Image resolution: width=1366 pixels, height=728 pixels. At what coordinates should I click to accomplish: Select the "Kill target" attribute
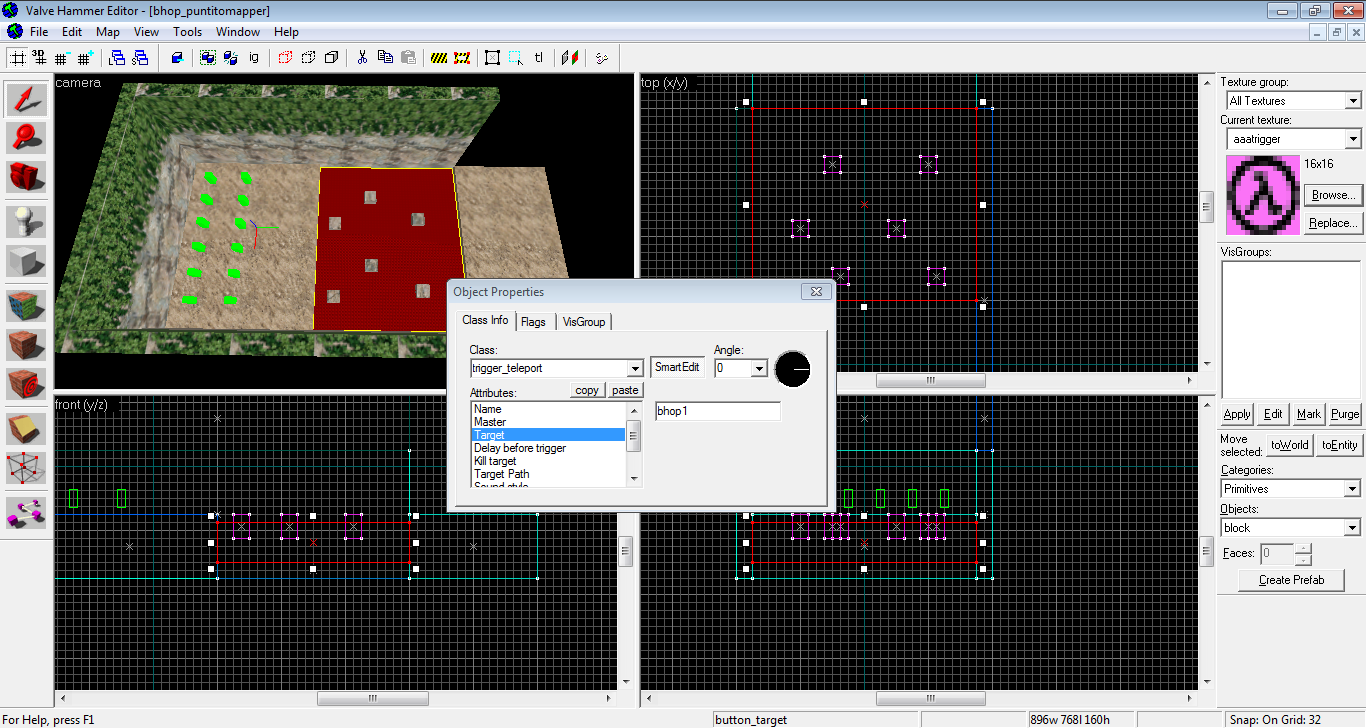pyautogui.click(x=549, y=461)
